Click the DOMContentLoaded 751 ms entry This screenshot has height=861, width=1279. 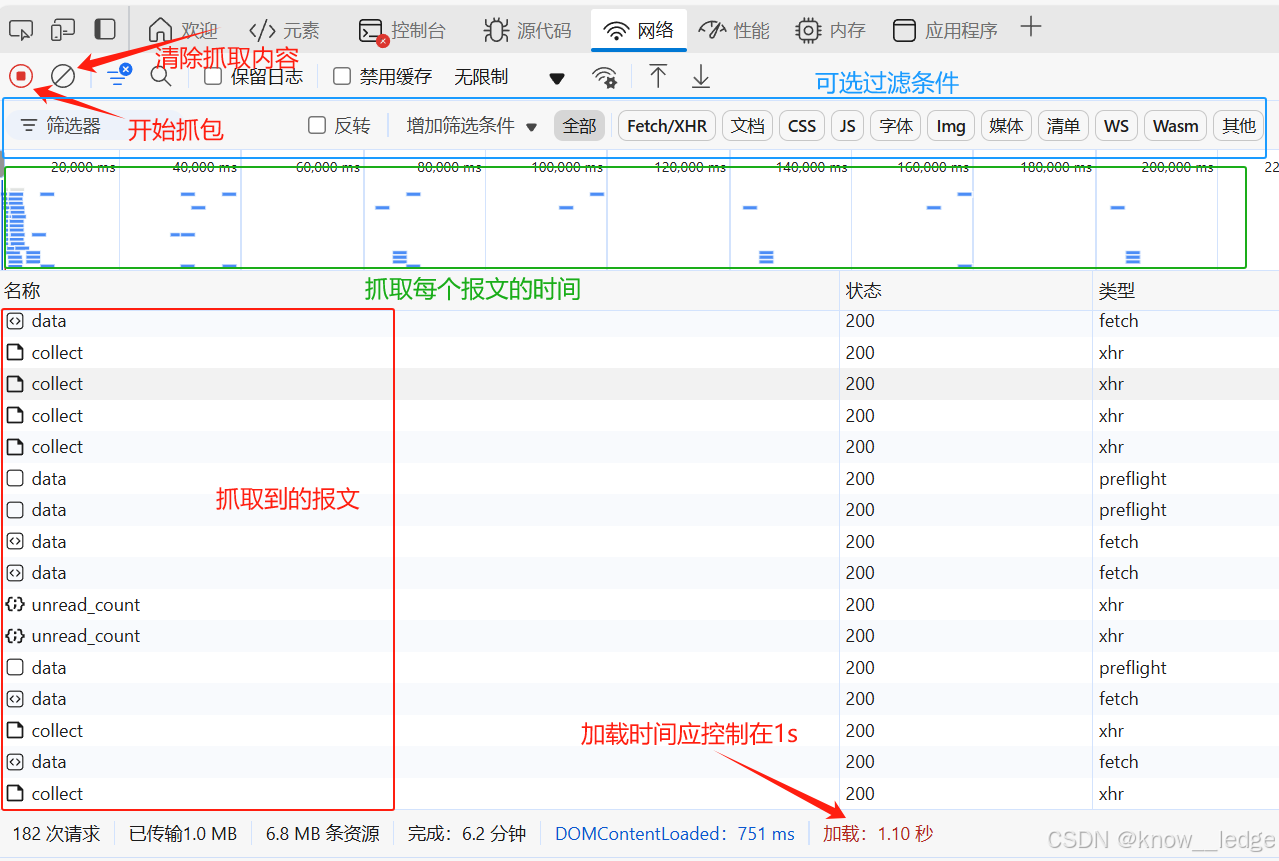[675, 833]
